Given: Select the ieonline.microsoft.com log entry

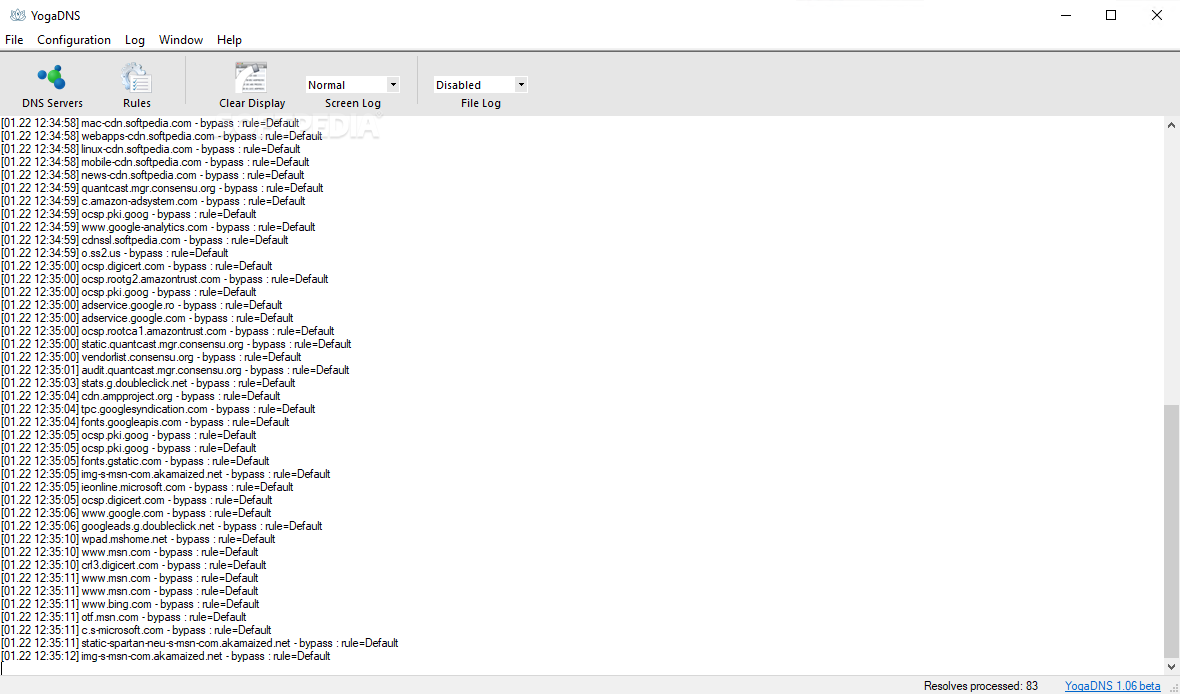Looking at the screenshot, I should (x=148, y=487).
